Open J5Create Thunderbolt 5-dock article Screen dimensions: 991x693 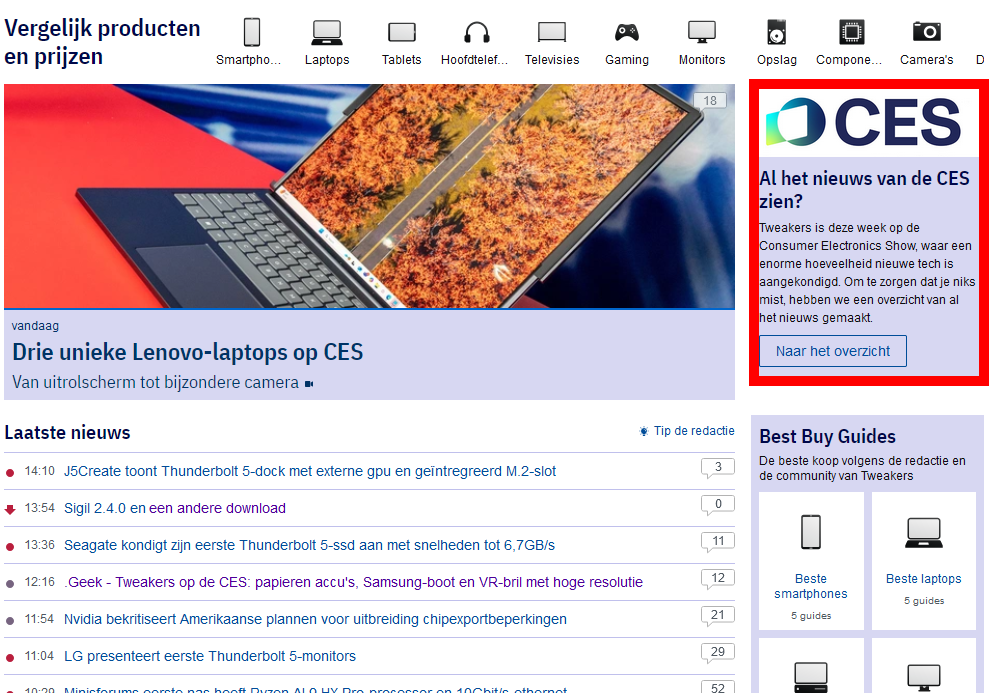310,471
